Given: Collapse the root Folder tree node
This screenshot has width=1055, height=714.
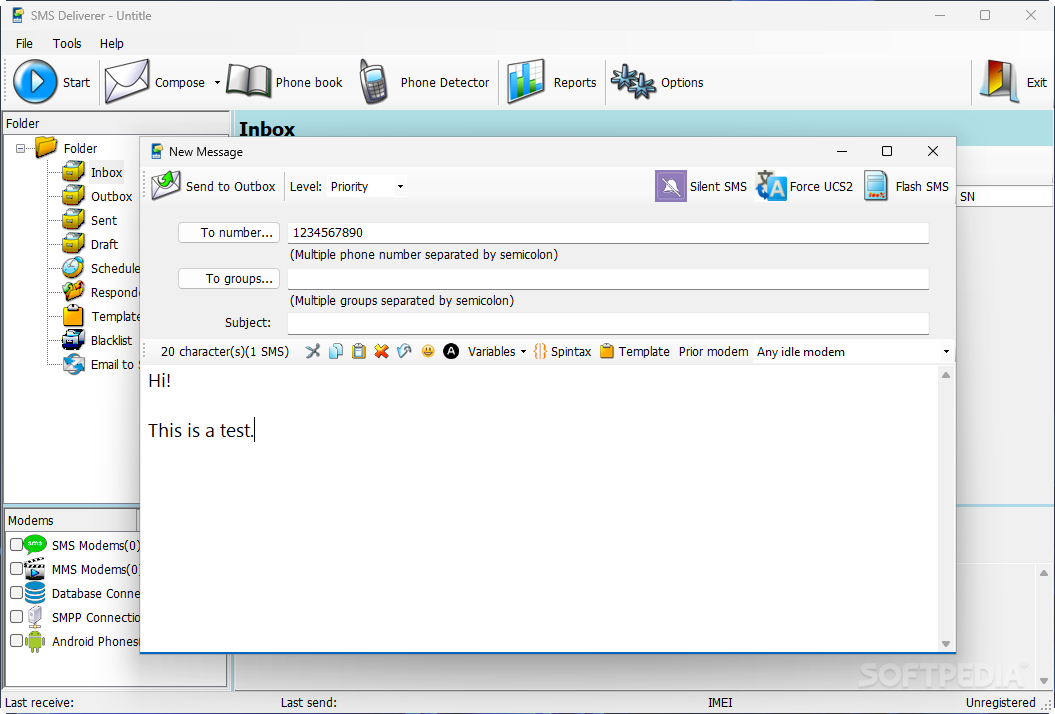Looking at the screenshot, I should [21, 148].
